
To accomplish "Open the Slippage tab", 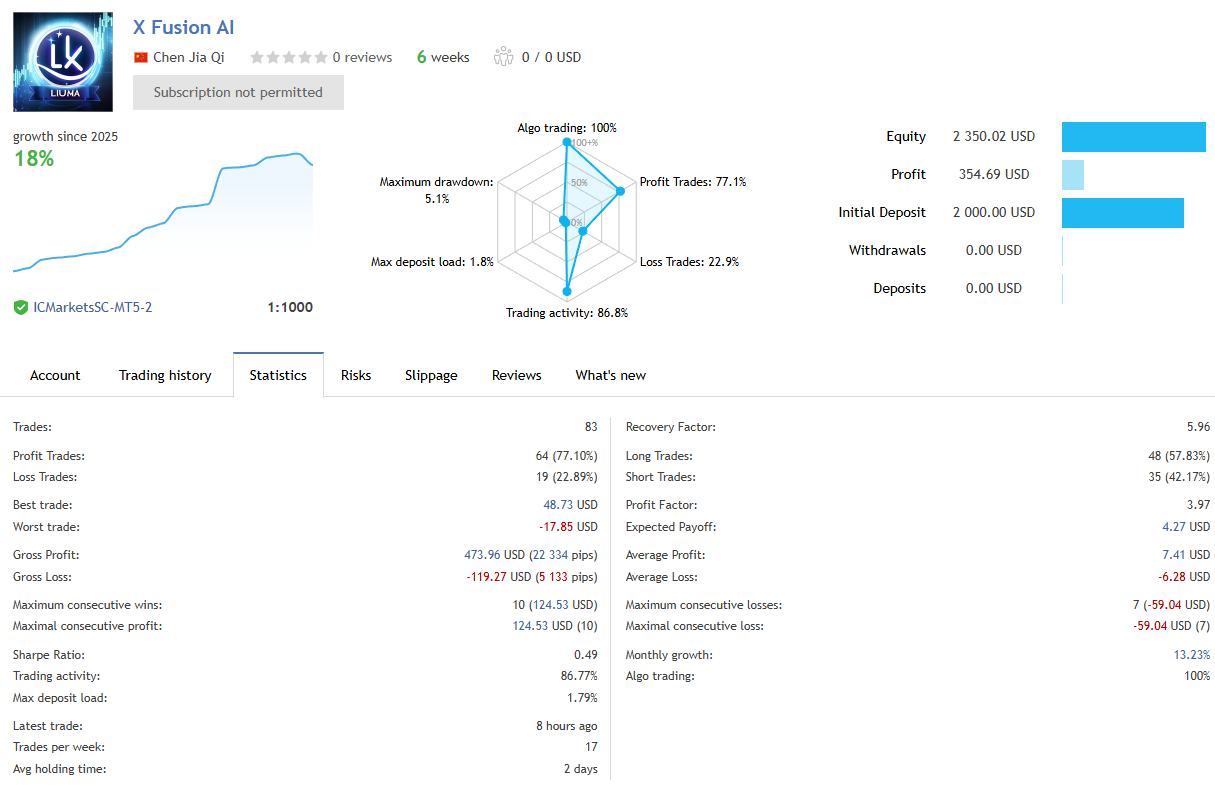I will point(431,375).
